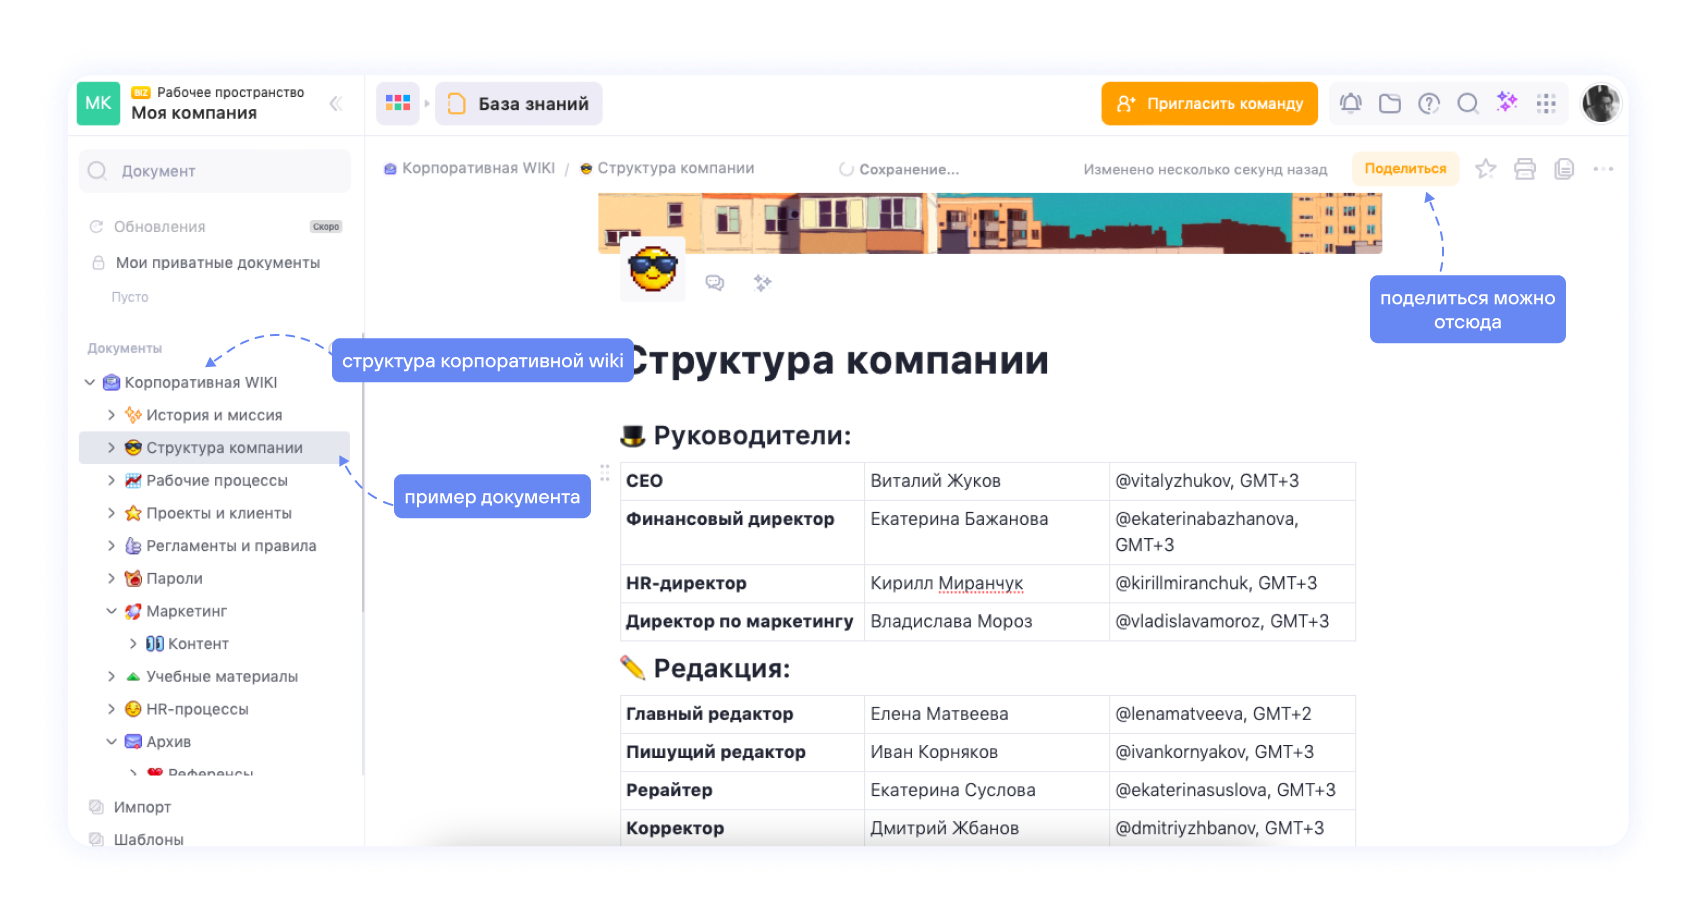Click the Пригласить команду button
Image resolution: width=1696 pixels, height=922 pixels.
(x=1209, y=103)
